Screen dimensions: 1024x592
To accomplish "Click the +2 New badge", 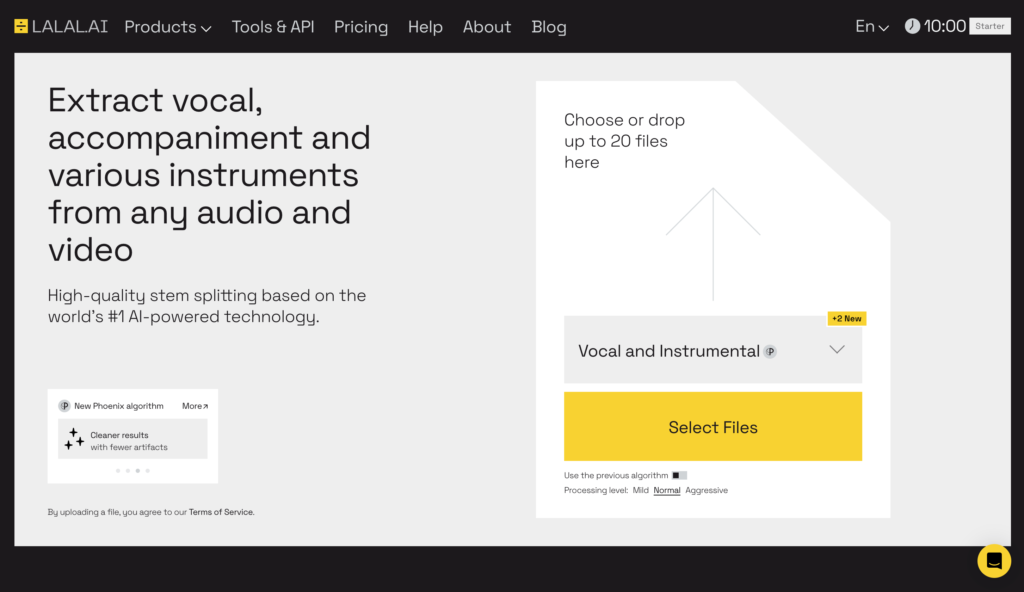I will click(x=846, y=319).
